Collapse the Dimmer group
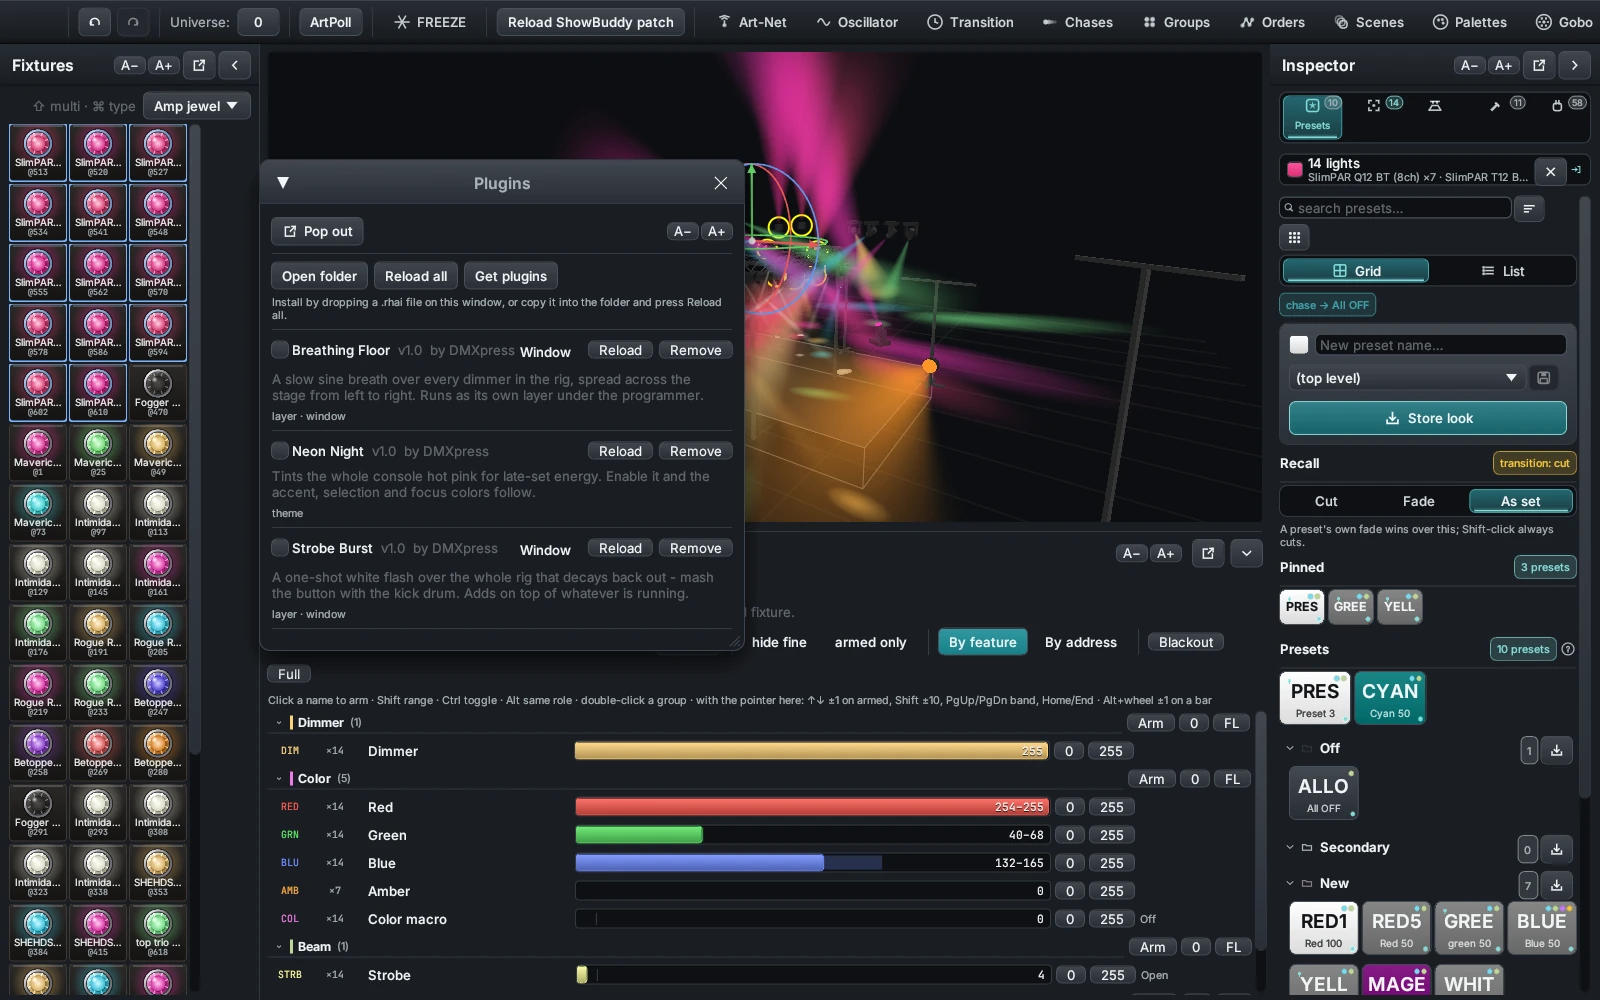Image resolution: width=1600 pixels, height=1000 pixels. (x=279, y=722)
